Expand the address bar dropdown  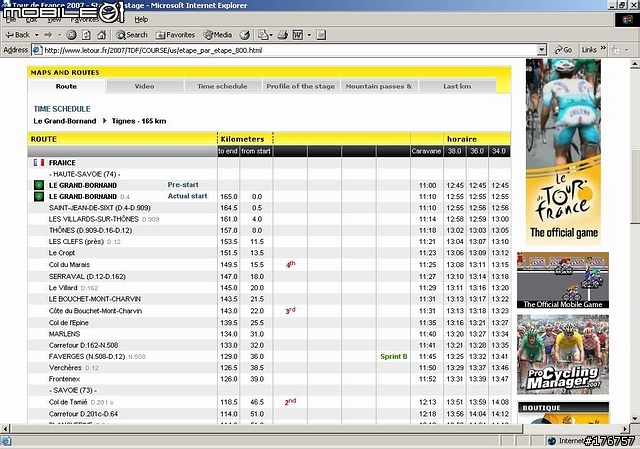[542, 50]
